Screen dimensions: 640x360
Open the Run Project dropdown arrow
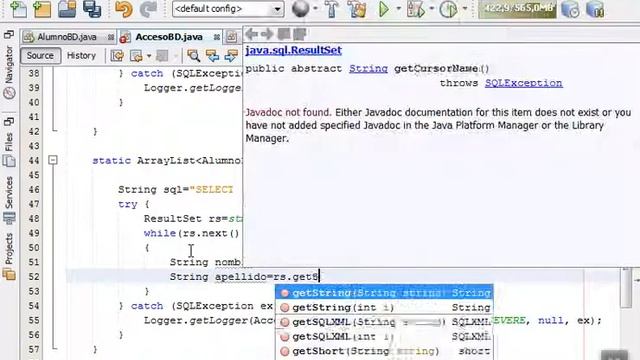click(398, 9)
